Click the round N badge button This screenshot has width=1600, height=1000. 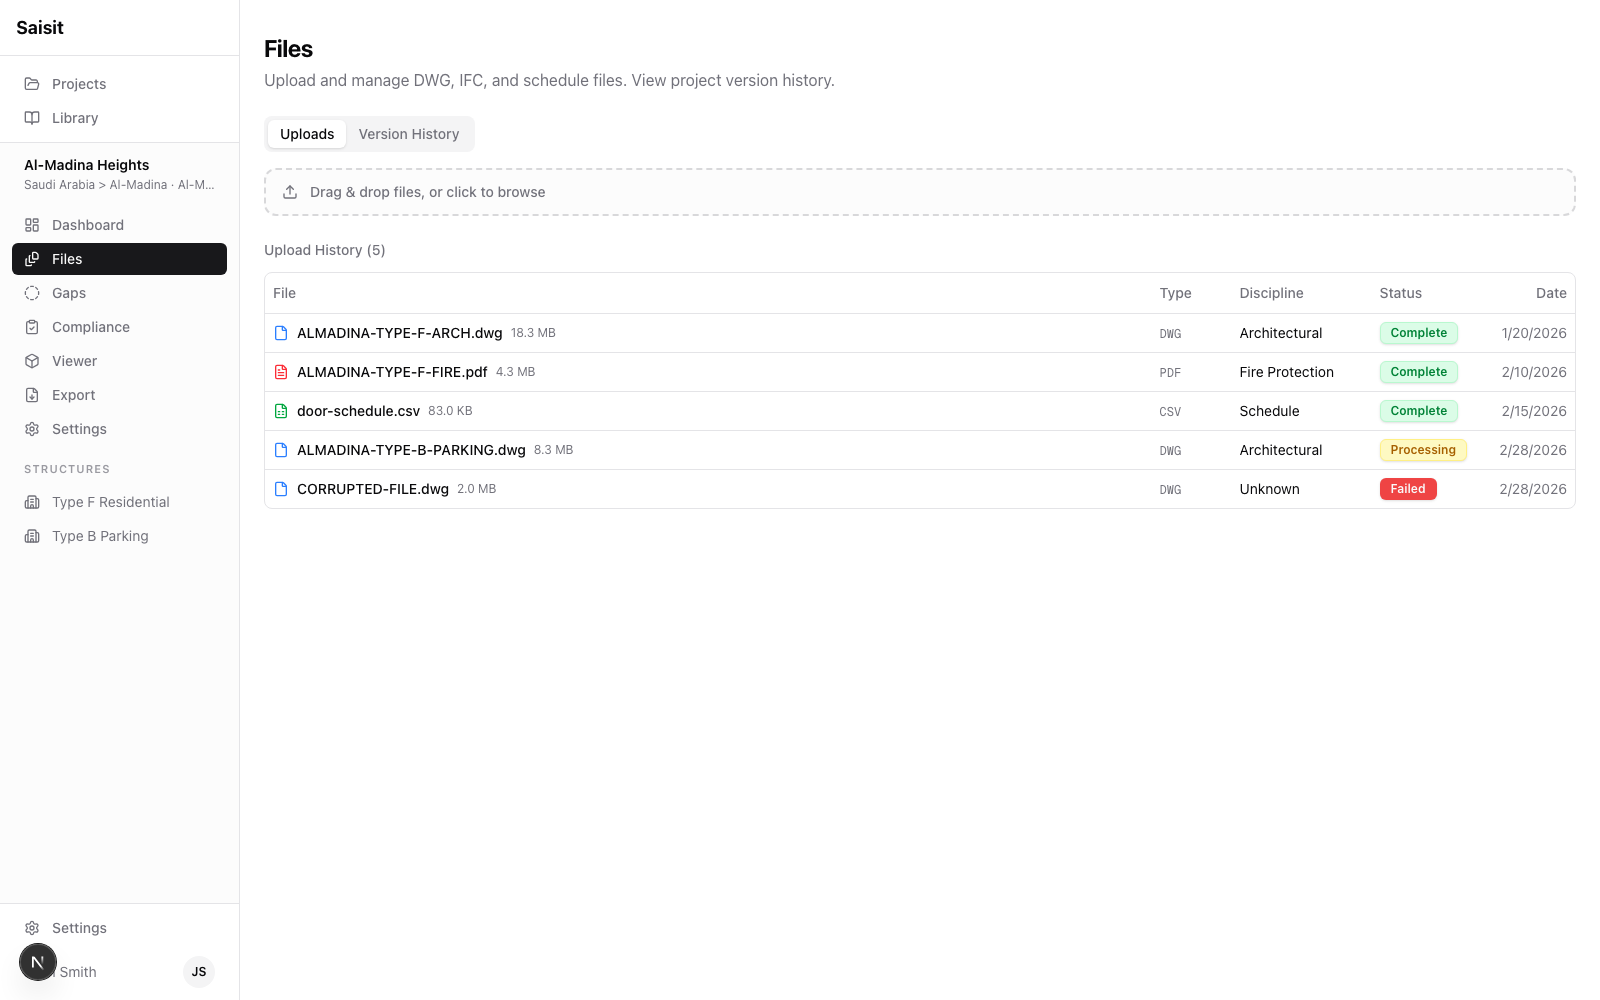click(38, 962)
